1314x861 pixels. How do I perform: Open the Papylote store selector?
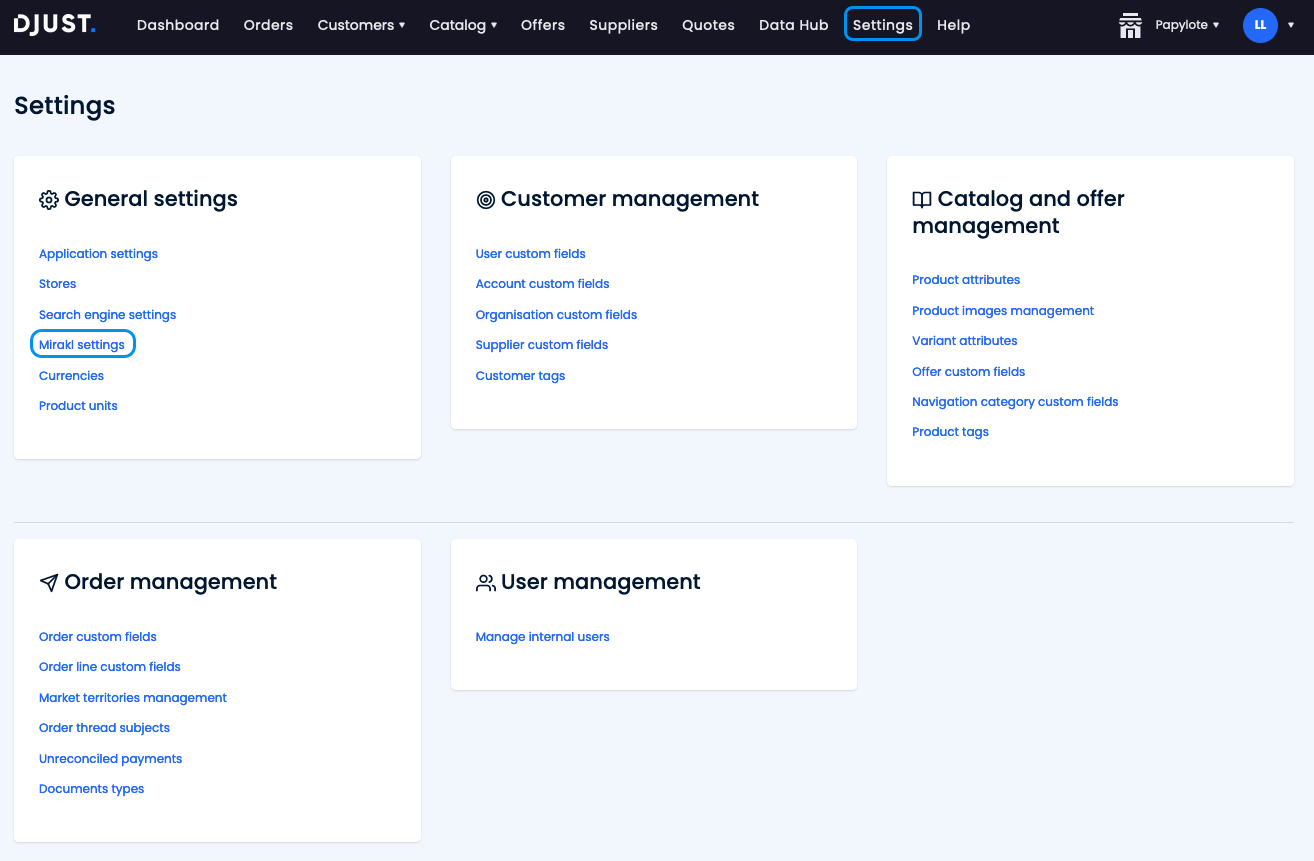[x=1185, y=25]
